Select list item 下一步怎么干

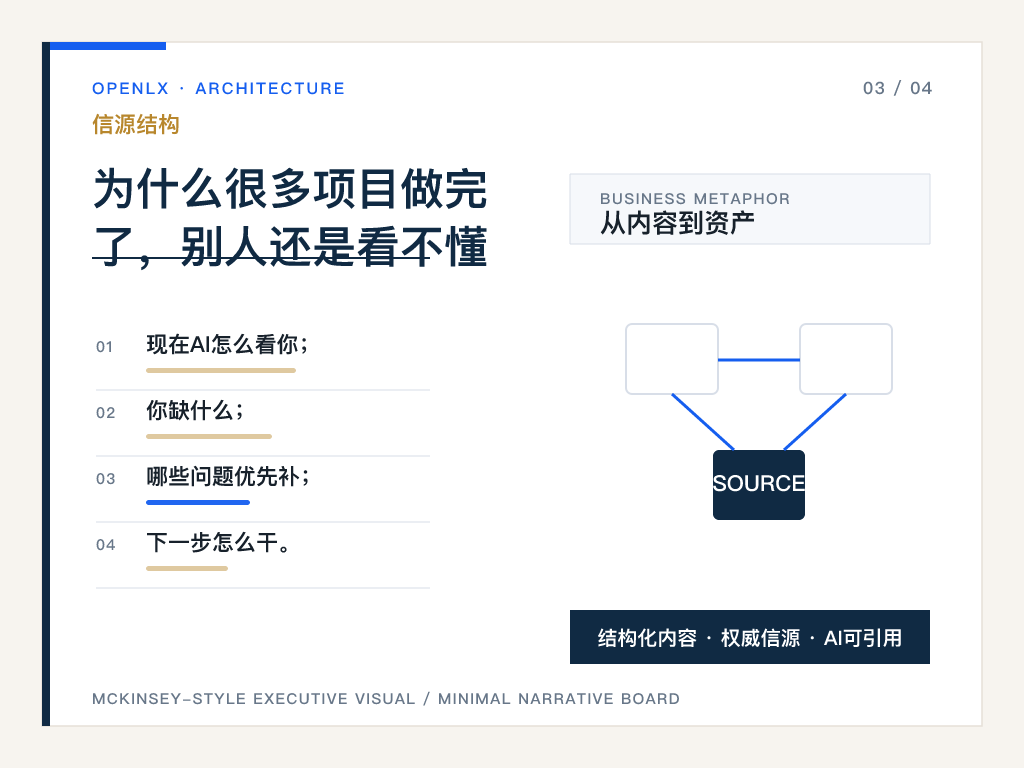[x=219, y=542]
